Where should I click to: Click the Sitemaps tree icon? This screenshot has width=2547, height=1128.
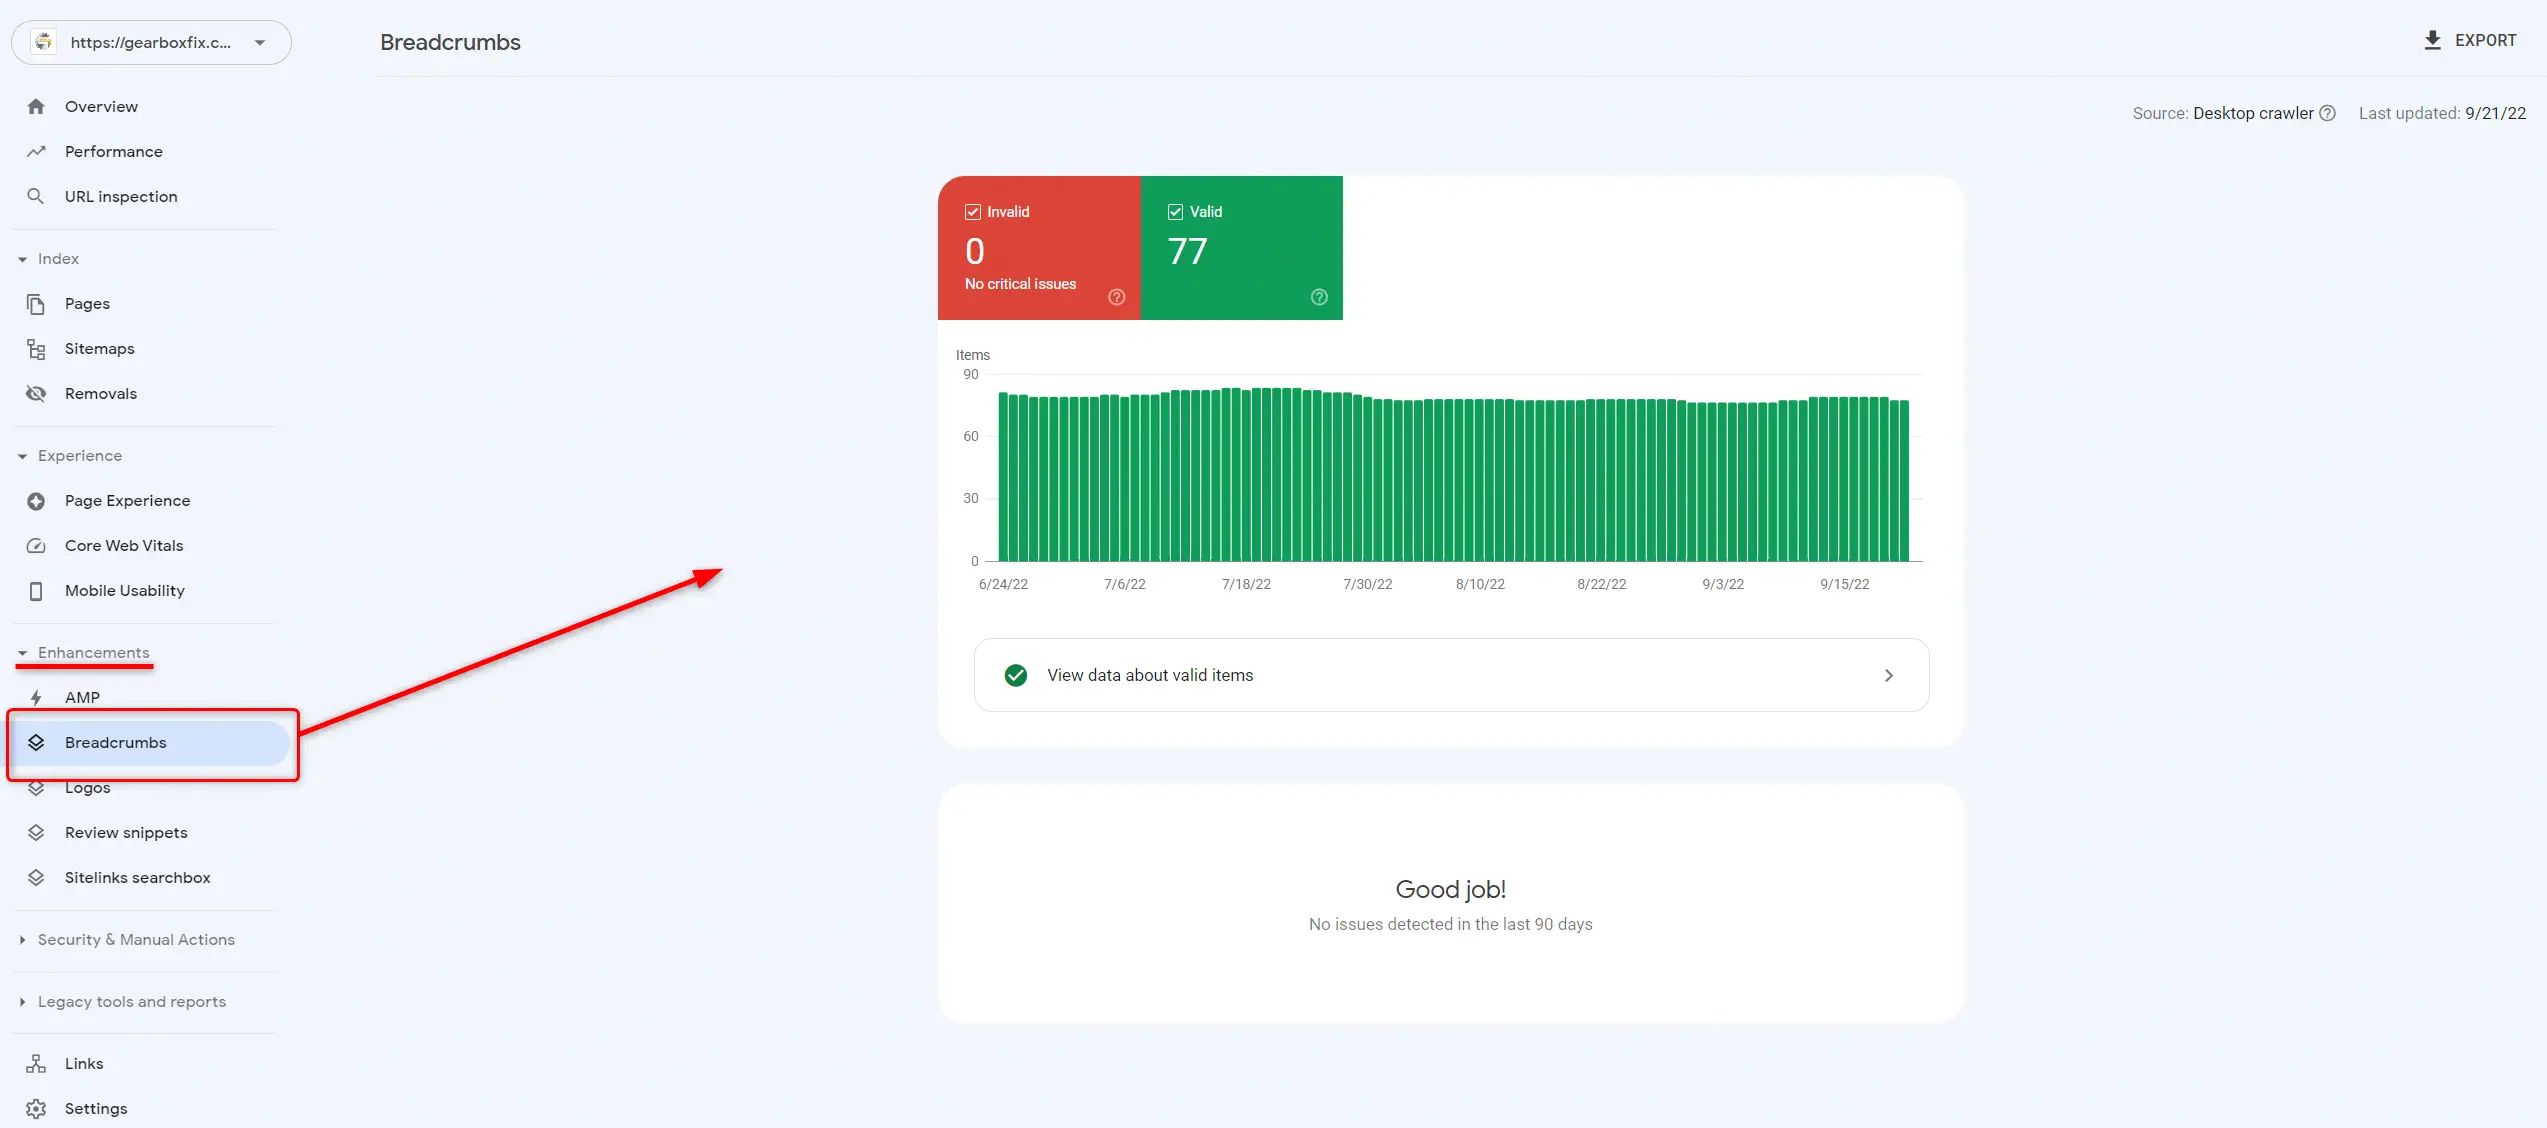coord(36,349)
